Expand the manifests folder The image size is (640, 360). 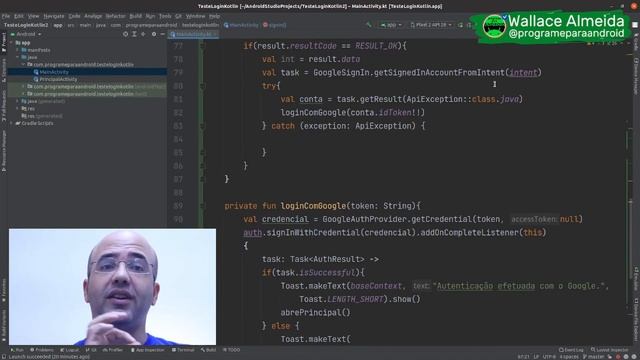18,50
